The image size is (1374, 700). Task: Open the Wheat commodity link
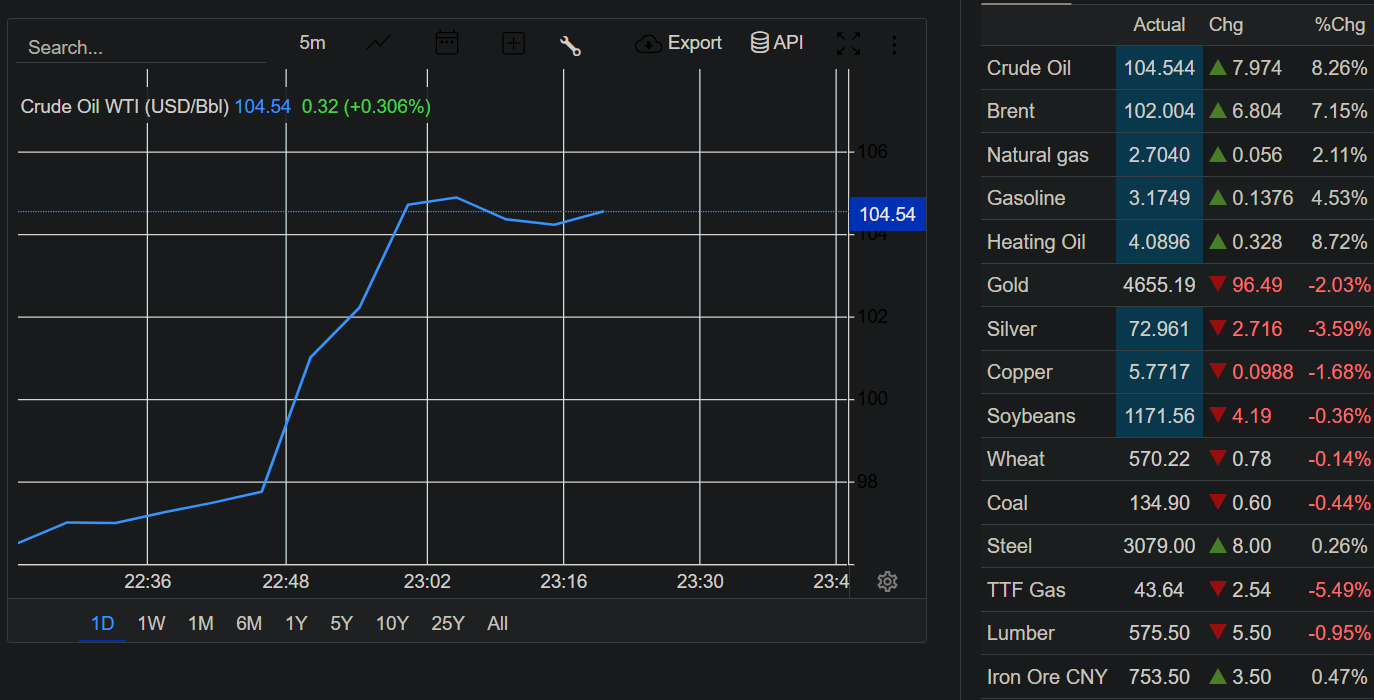(1016, 459)
